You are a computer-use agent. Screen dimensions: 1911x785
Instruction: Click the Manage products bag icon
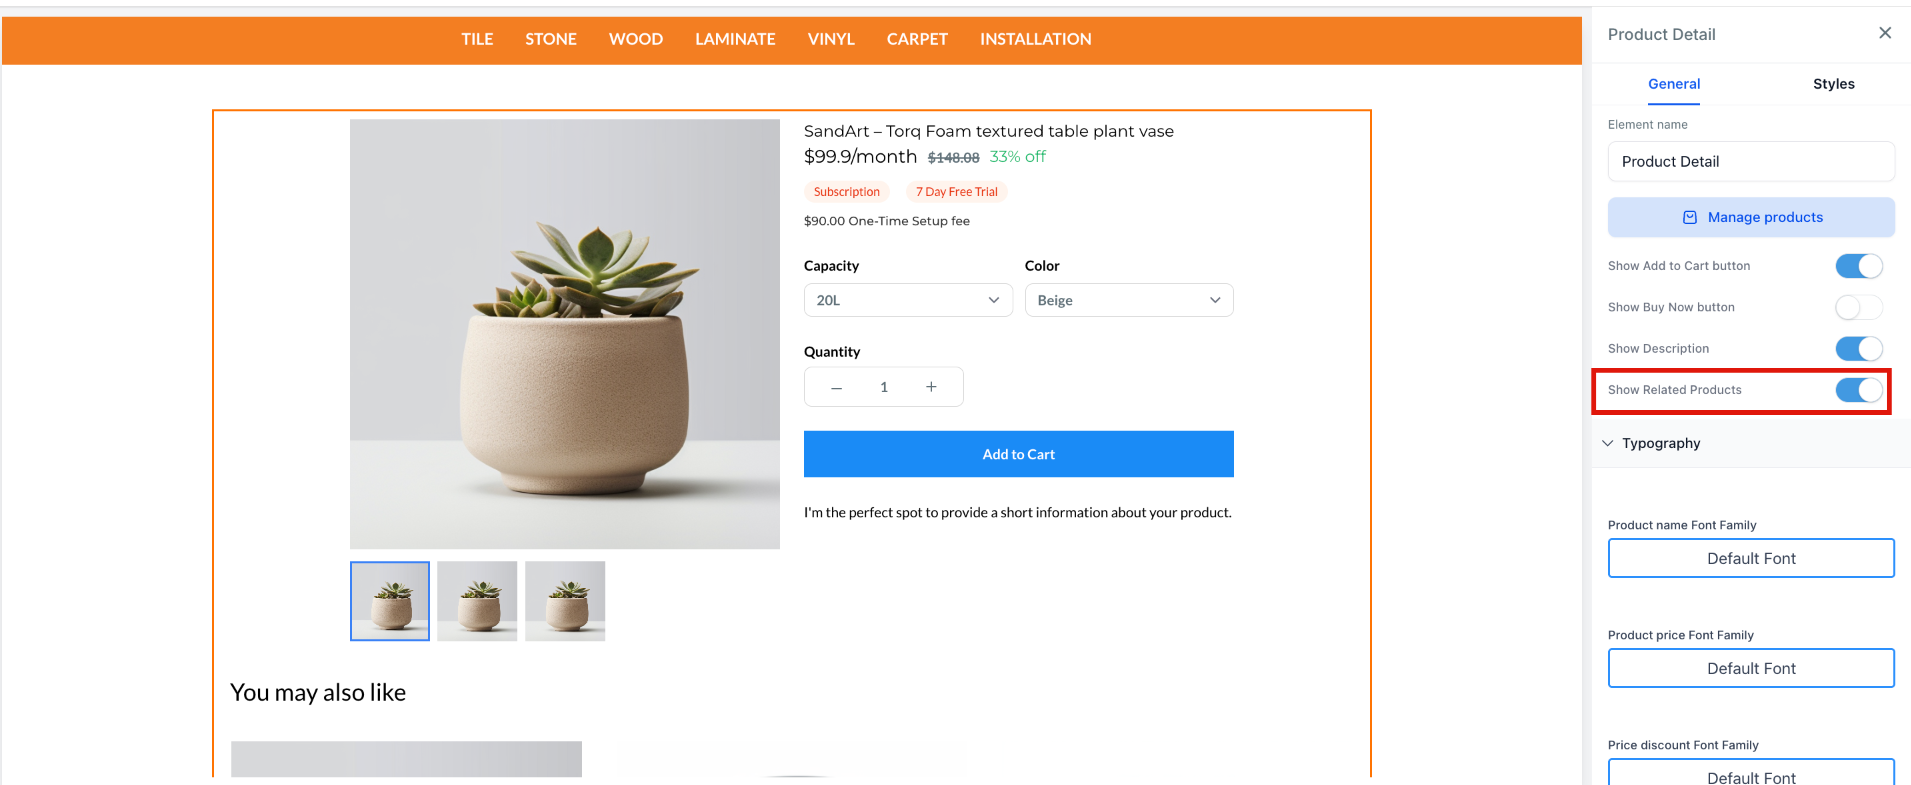click(1690, 217)
